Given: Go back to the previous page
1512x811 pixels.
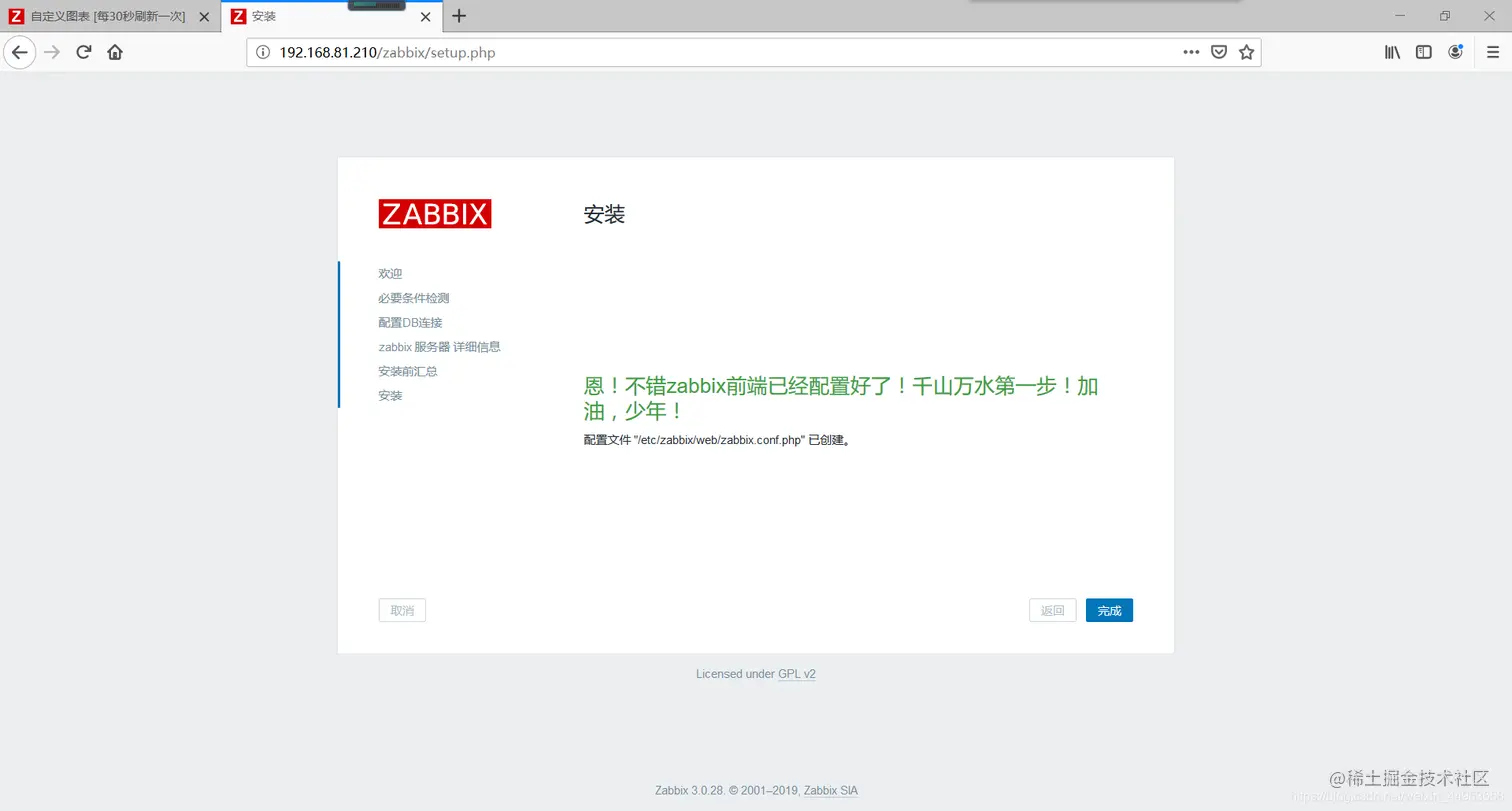Looking at the screenshot, I should coord(20,52).
